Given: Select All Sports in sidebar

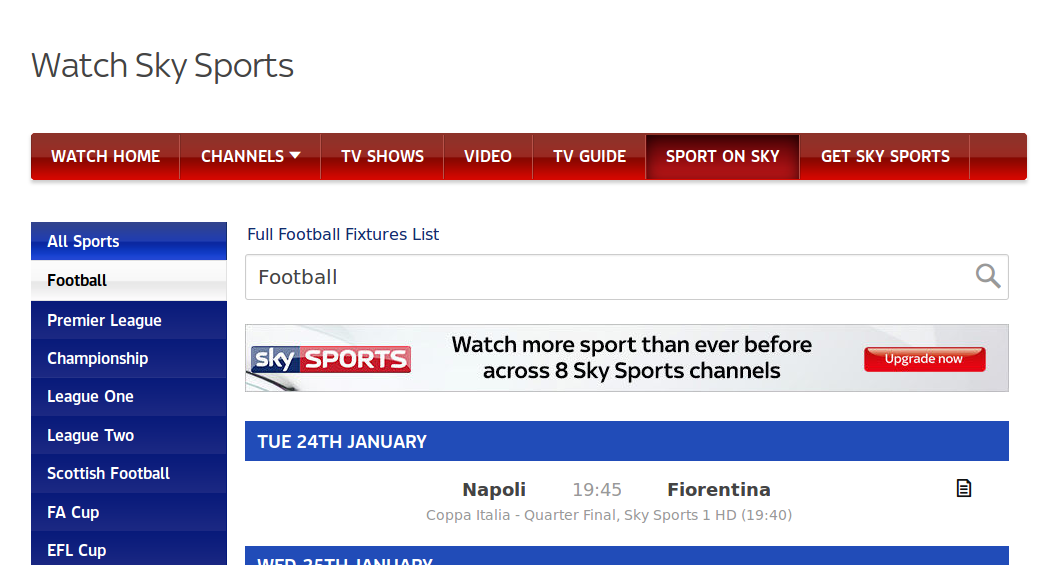Looking at the screenshot, I should coord(129,241).
